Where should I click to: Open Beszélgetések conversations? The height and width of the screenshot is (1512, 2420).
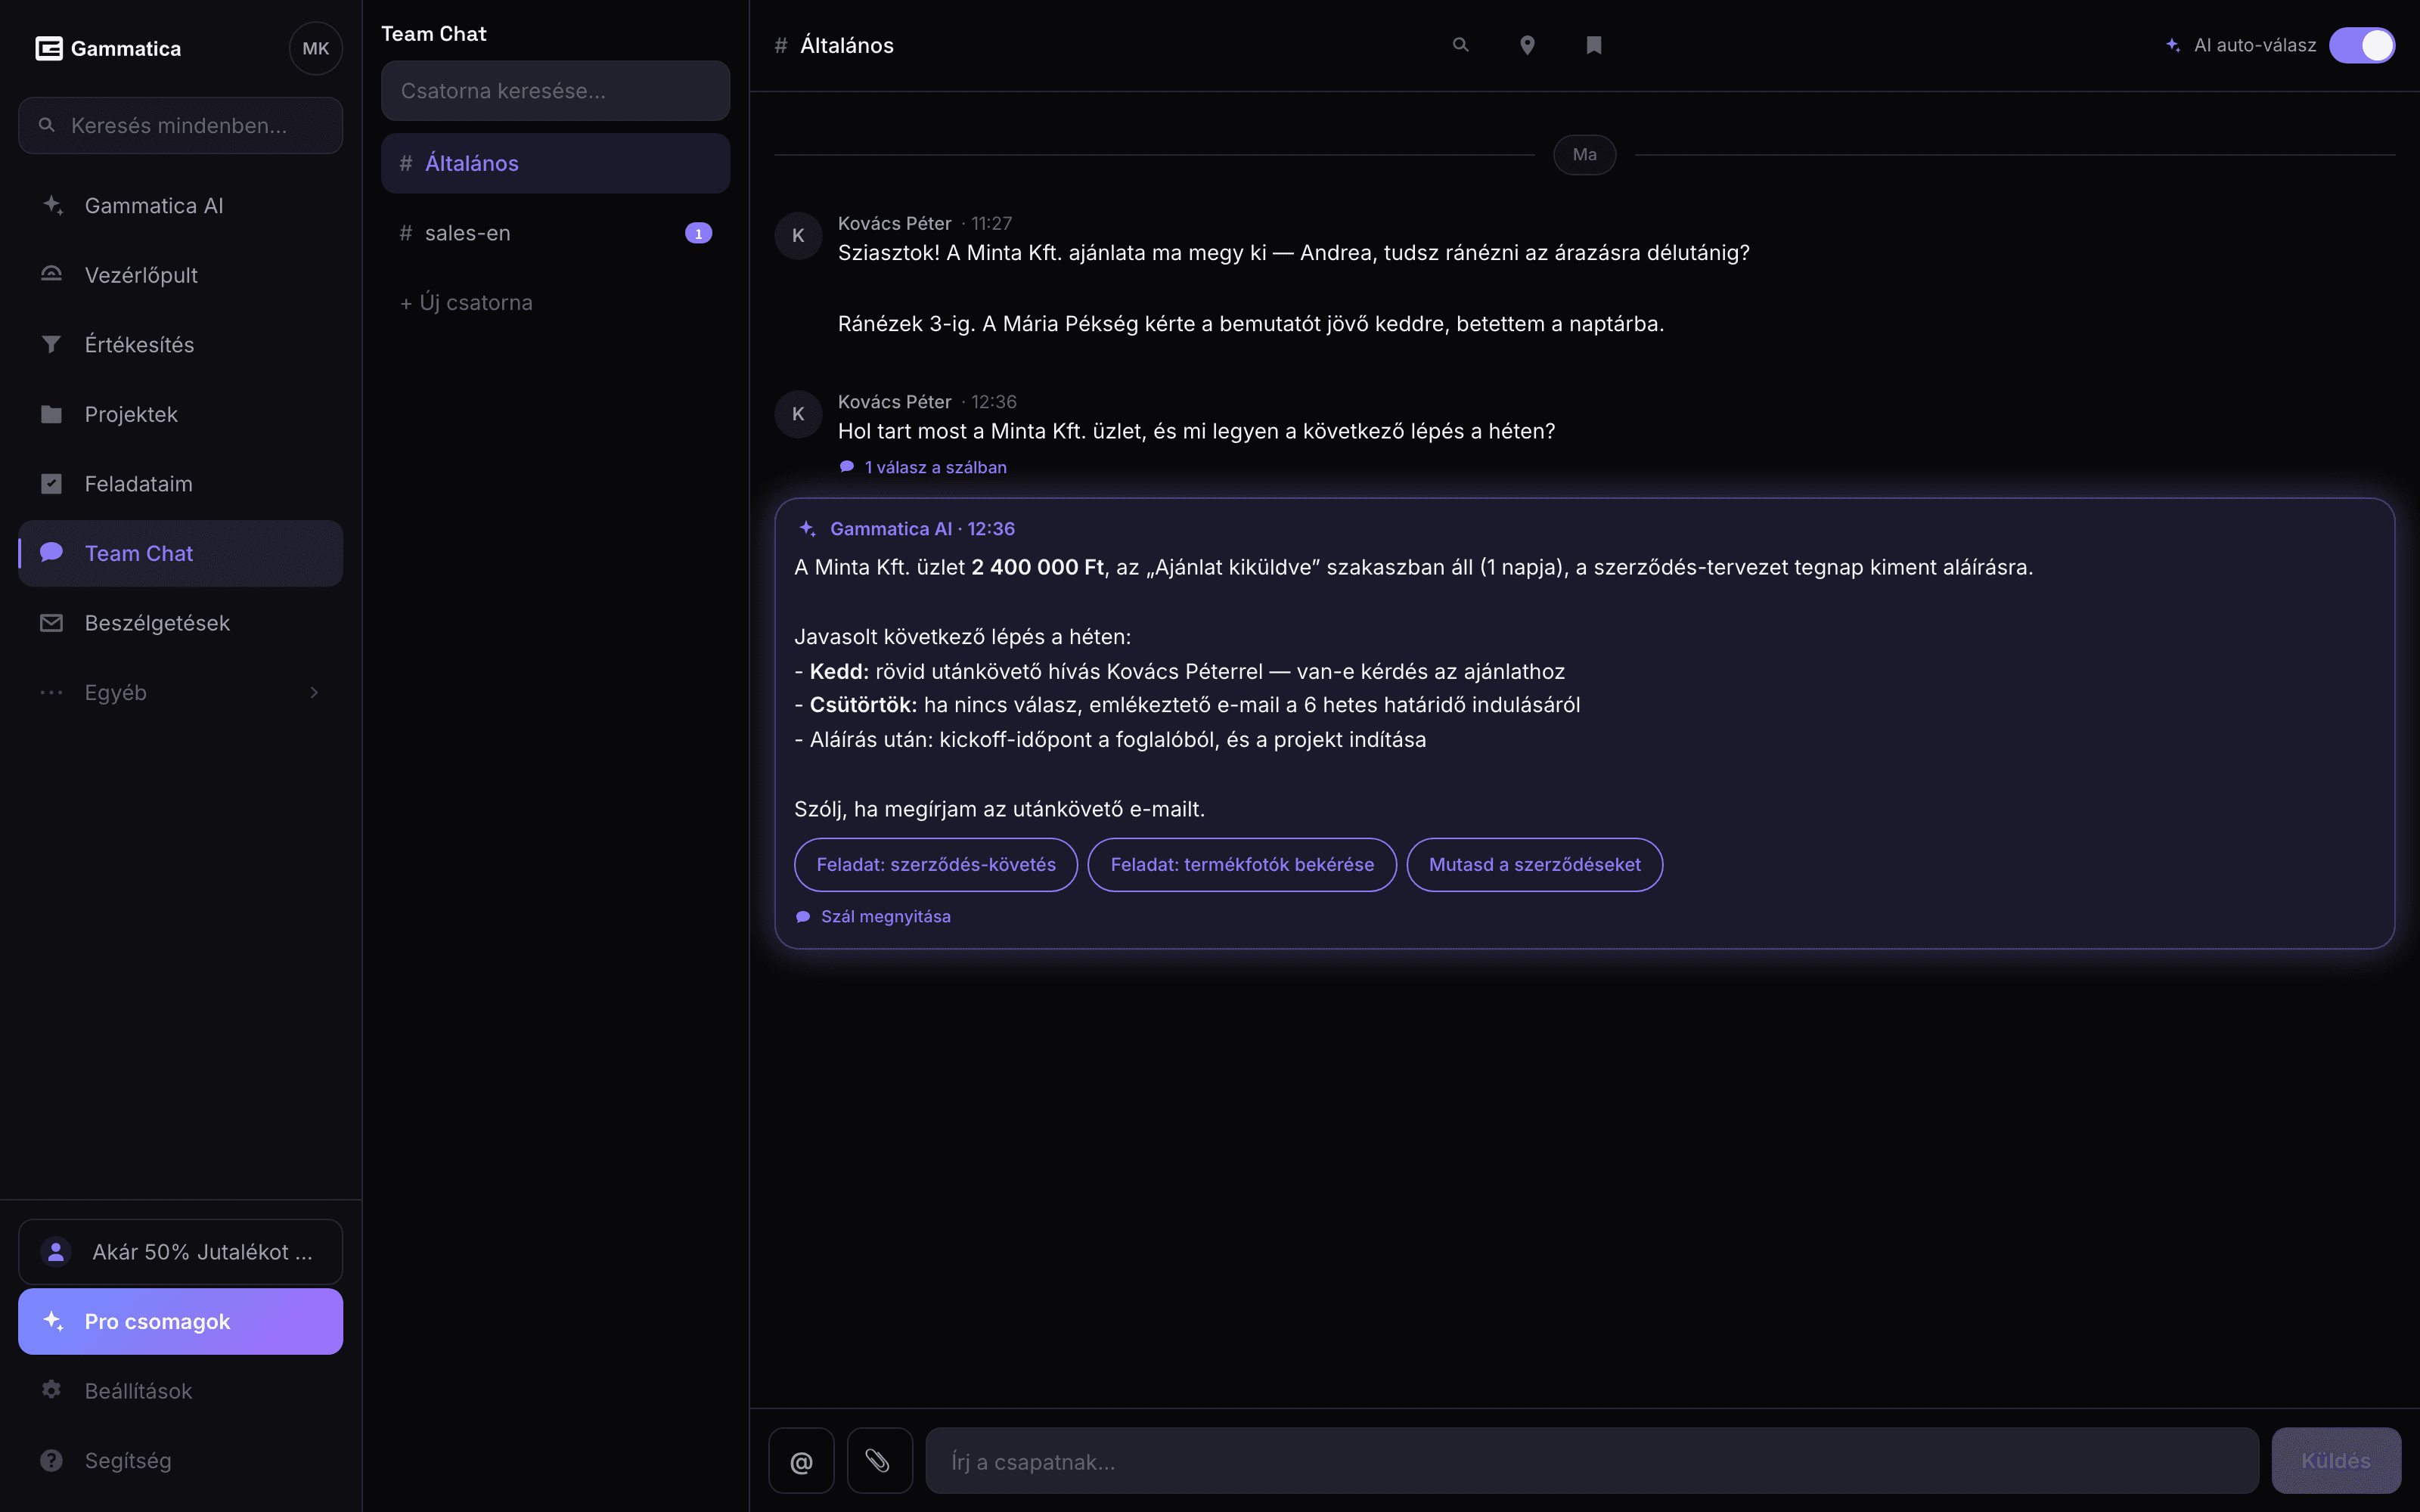coord(181,623)
